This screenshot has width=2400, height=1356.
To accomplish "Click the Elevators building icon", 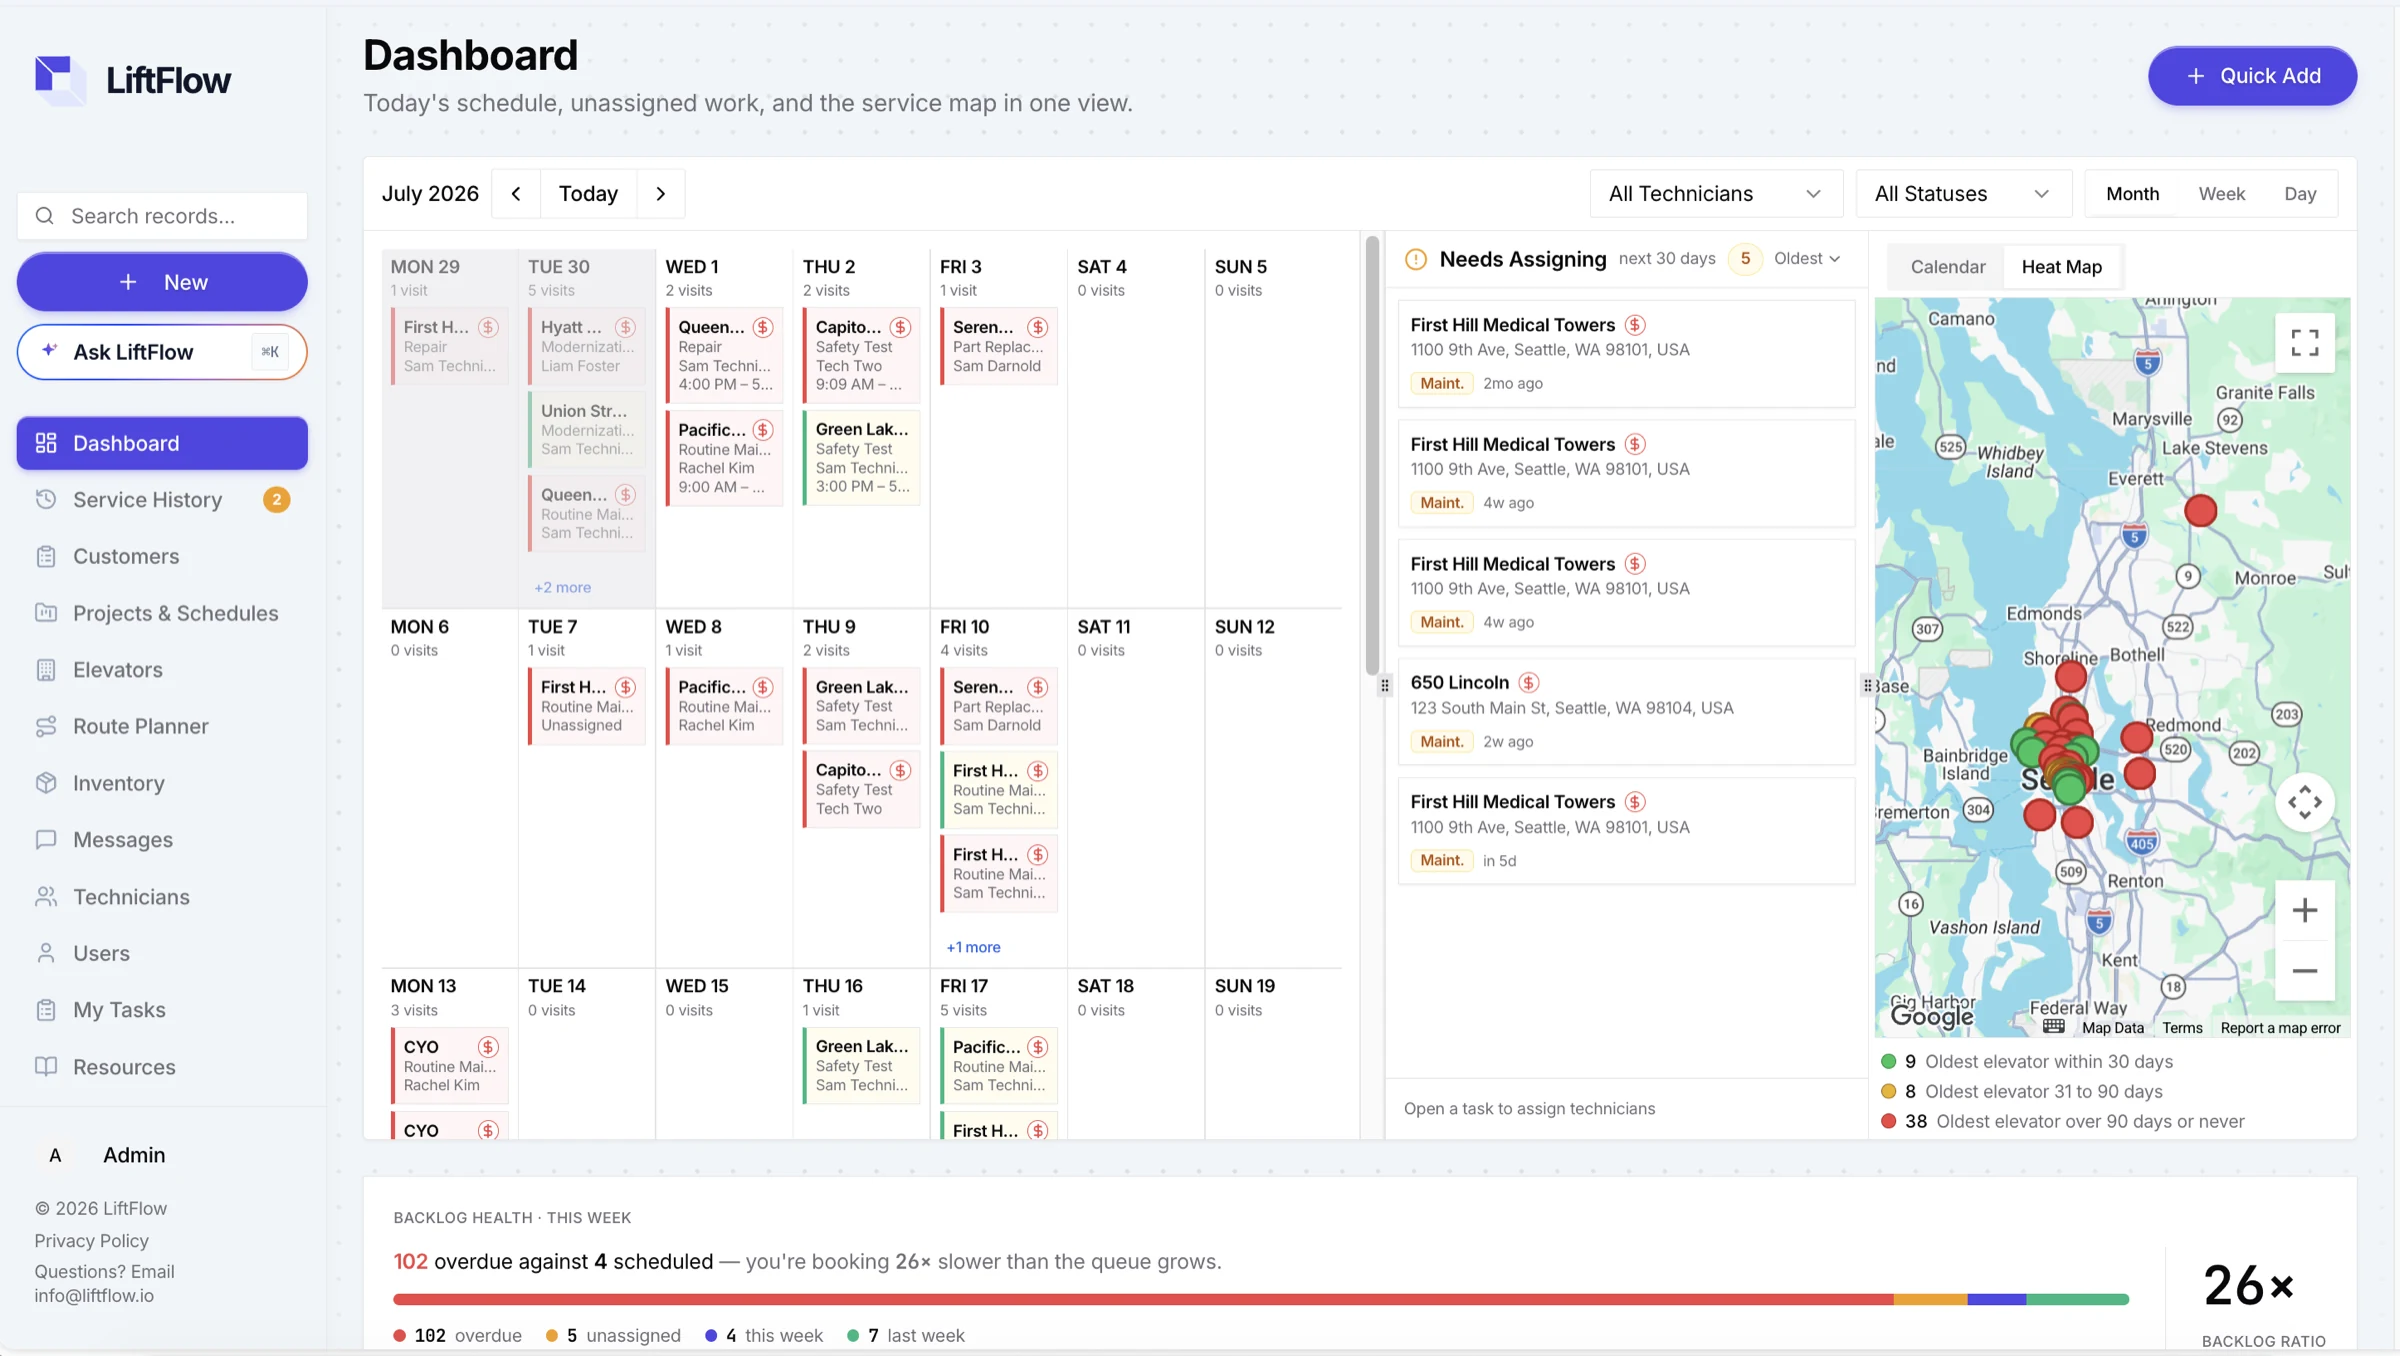I will pos(46,670).
